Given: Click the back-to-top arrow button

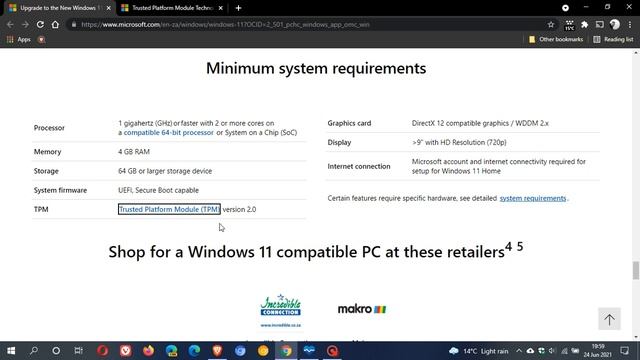Looking at the screenshot, I should pos(609,319).
